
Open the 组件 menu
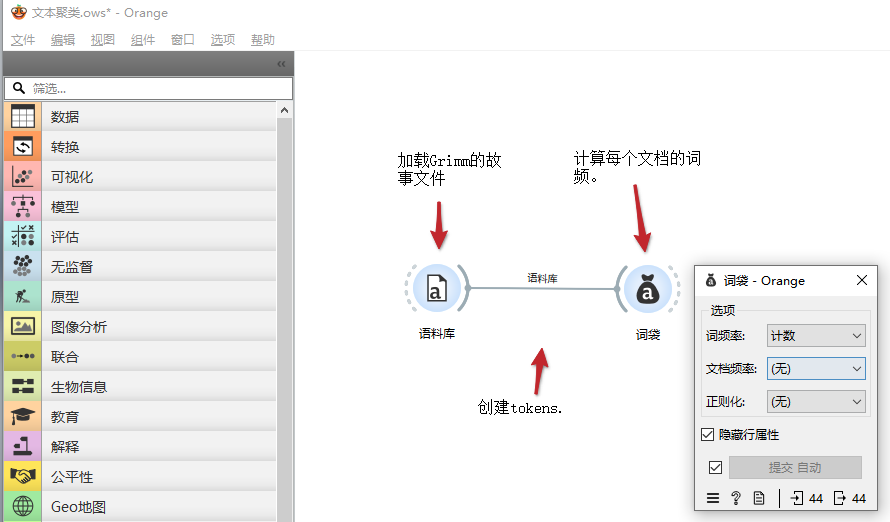pyautogui.click(x=142, y=40)
